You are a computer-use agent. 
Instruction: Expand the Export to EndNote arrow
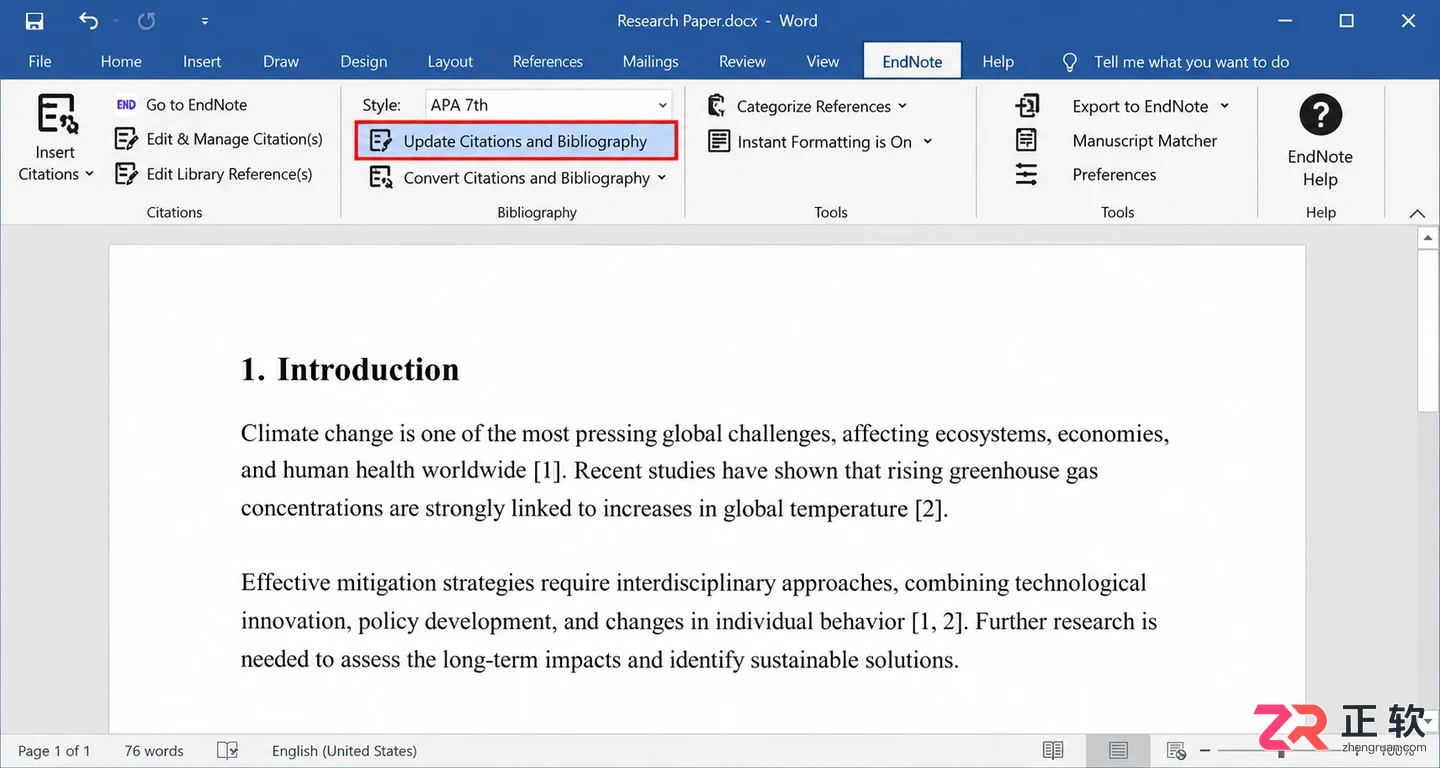[1224, 106]
